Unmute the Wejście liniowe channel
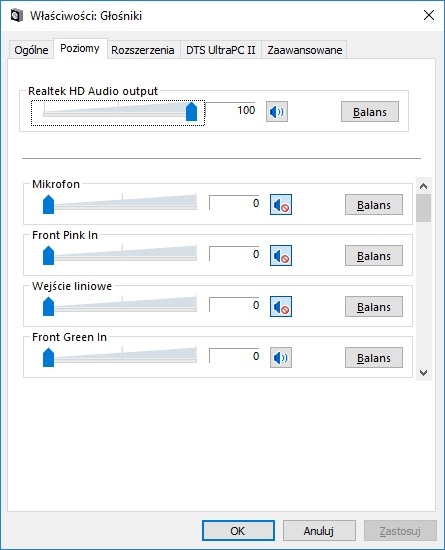445x550 pixels. point(281,307)
